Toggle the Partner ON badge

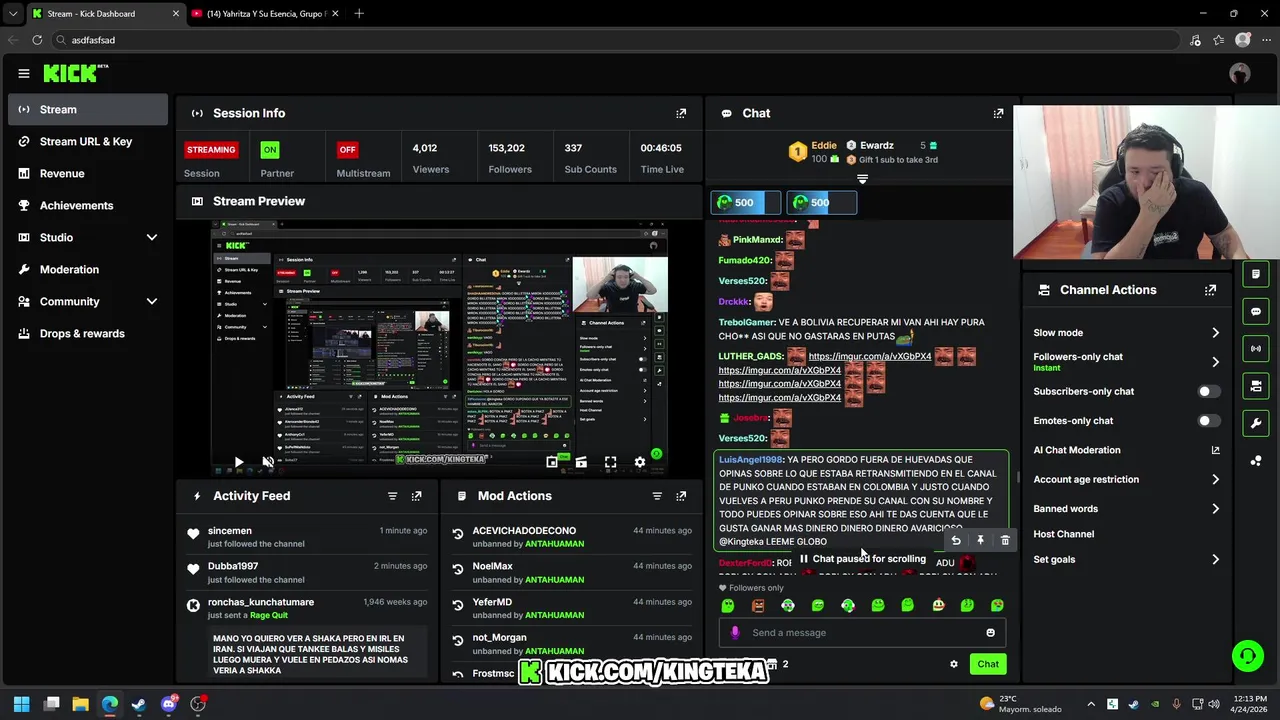[269, 150]
